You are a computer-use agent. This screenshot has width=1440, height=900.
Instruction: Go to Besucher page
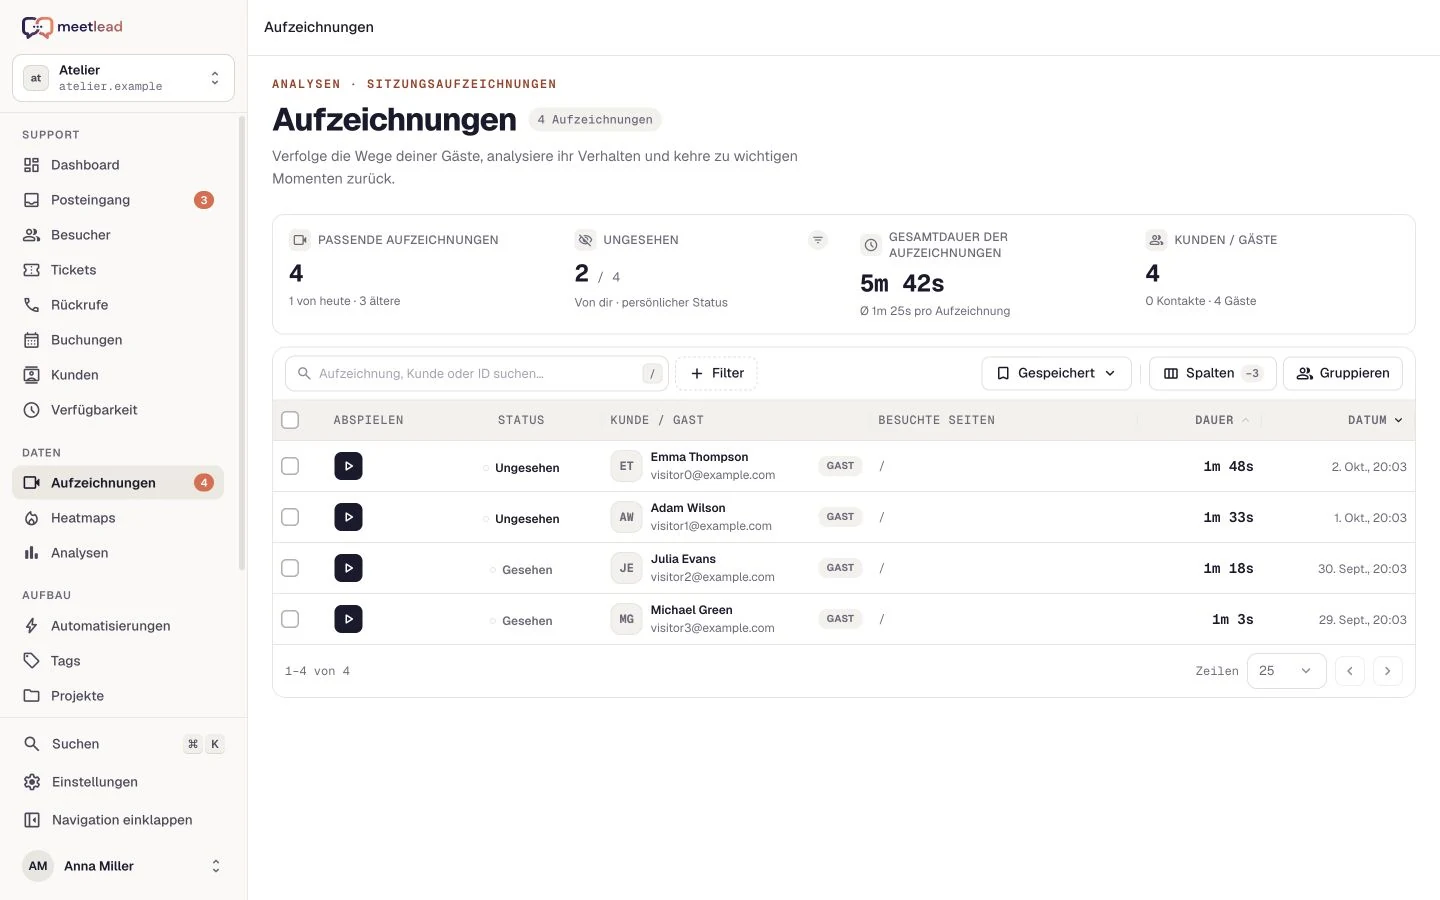[118, 235]
